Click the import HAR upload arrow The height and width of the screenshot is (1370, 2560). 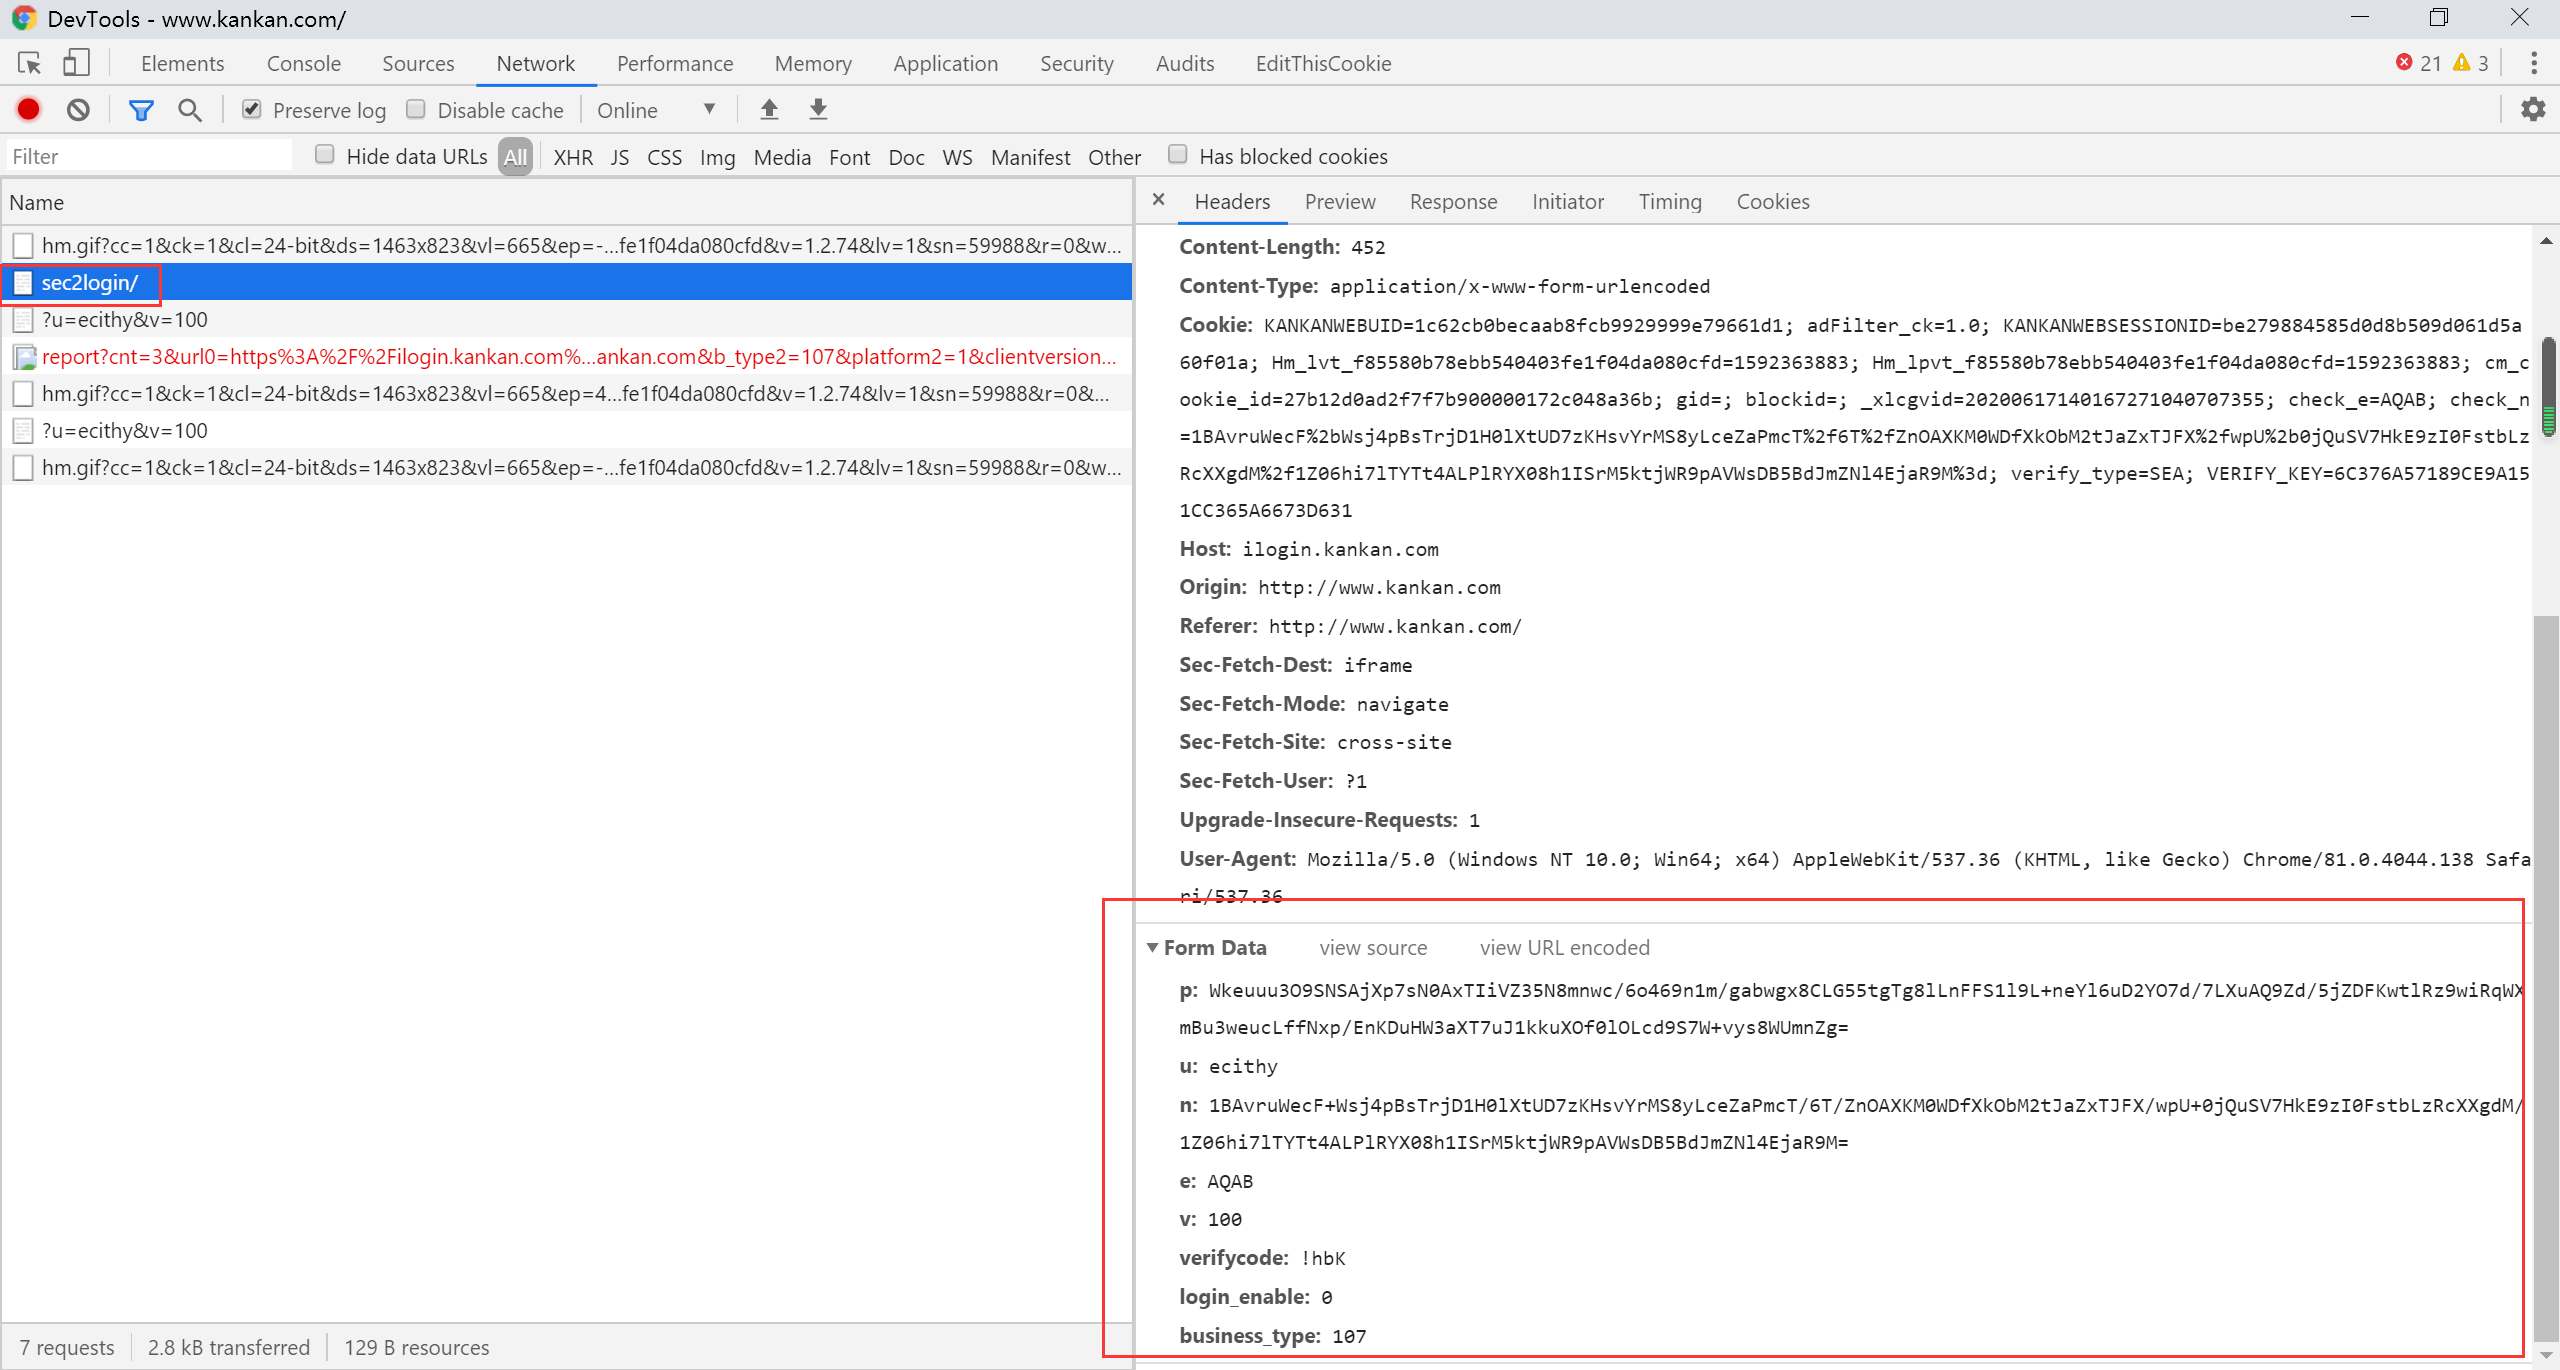[x=769, y=110]
